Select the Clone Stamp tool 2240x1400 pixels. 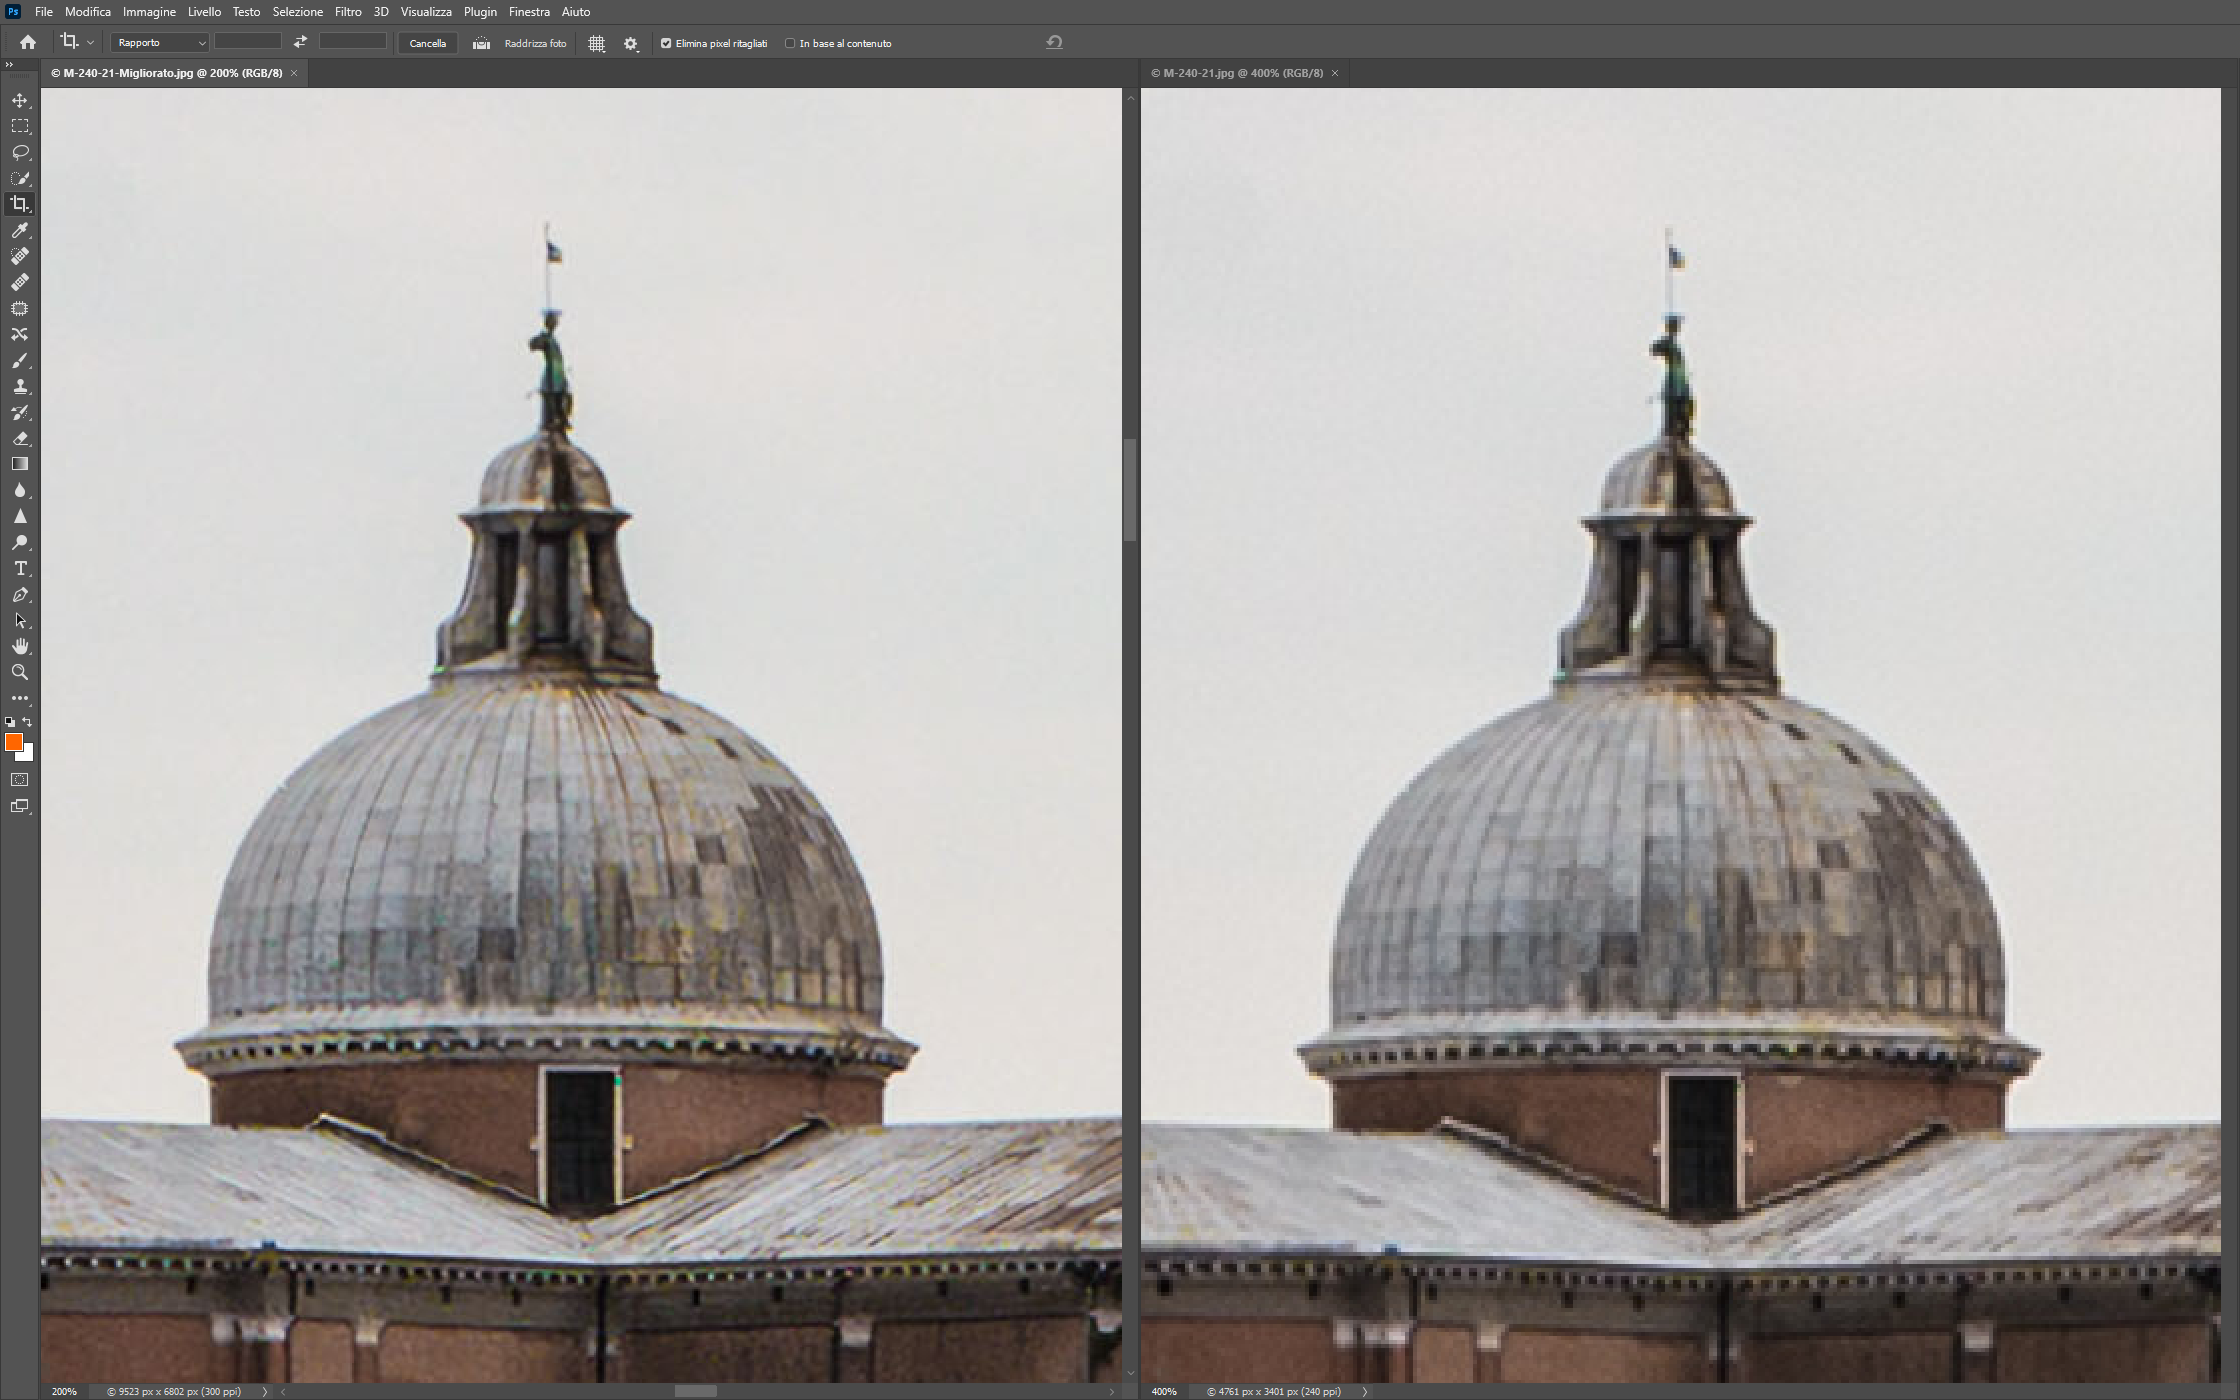[x=20, y=386]
